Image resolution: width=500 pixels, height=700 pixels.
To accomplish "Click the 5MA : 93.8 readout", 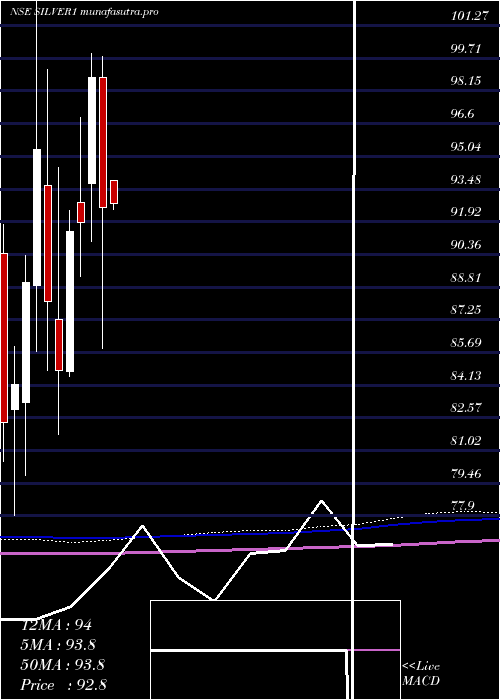I will (x=58, y=645).
